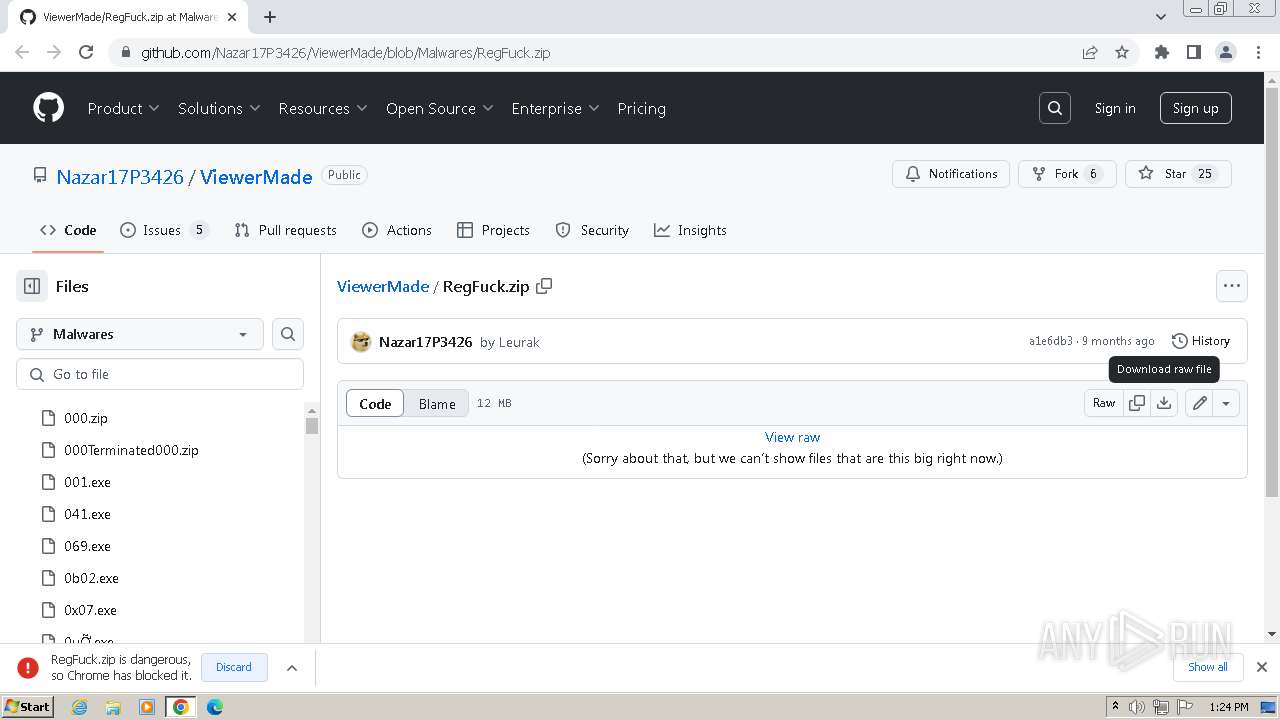The height and width of the screenshot is (720, 1280).
Task: Click View raw link
Action: pos(792,437)
